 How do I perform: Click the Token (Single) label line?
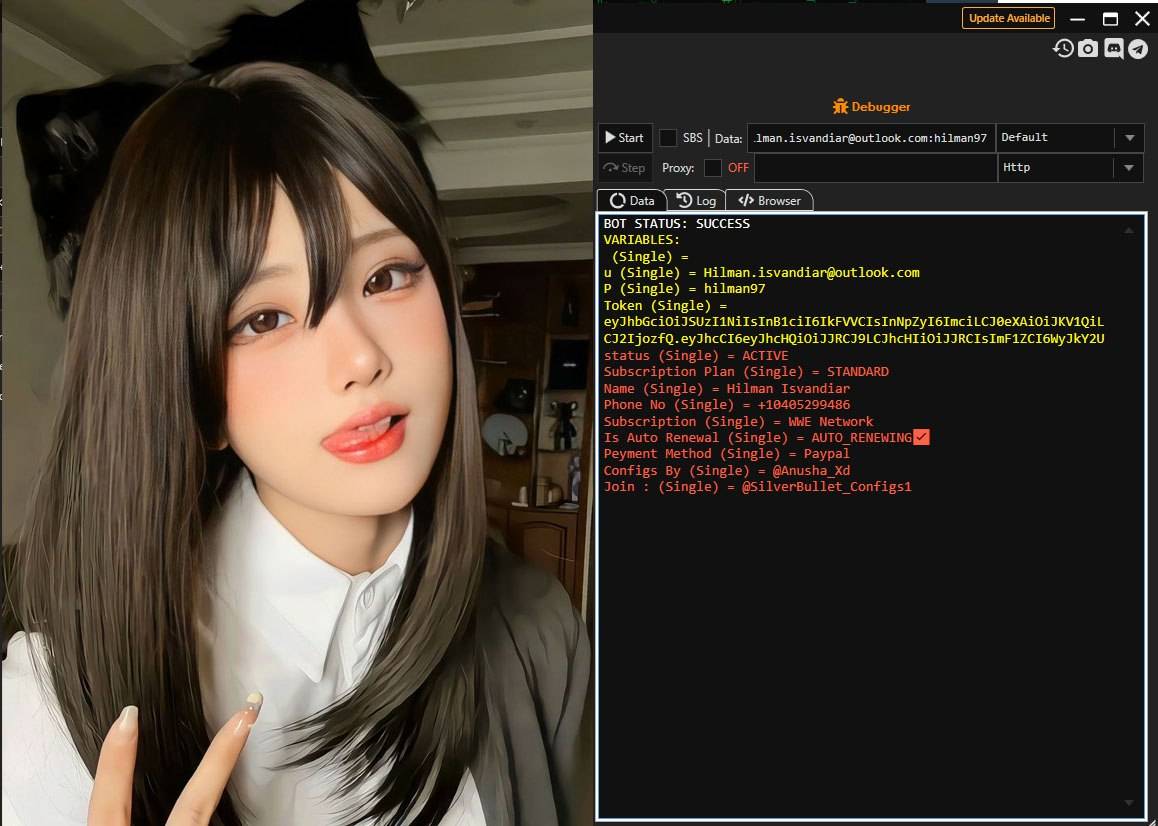click(665, 305)
